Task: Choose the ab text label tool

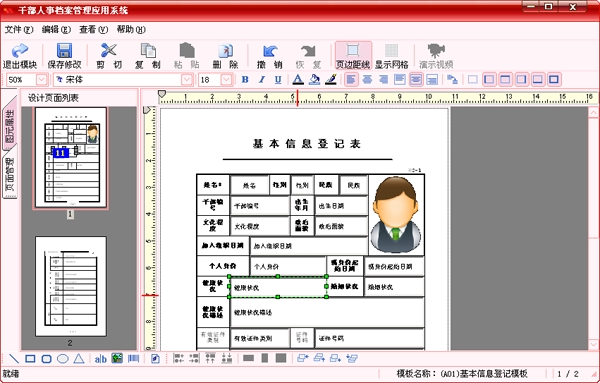Action: 101,359
